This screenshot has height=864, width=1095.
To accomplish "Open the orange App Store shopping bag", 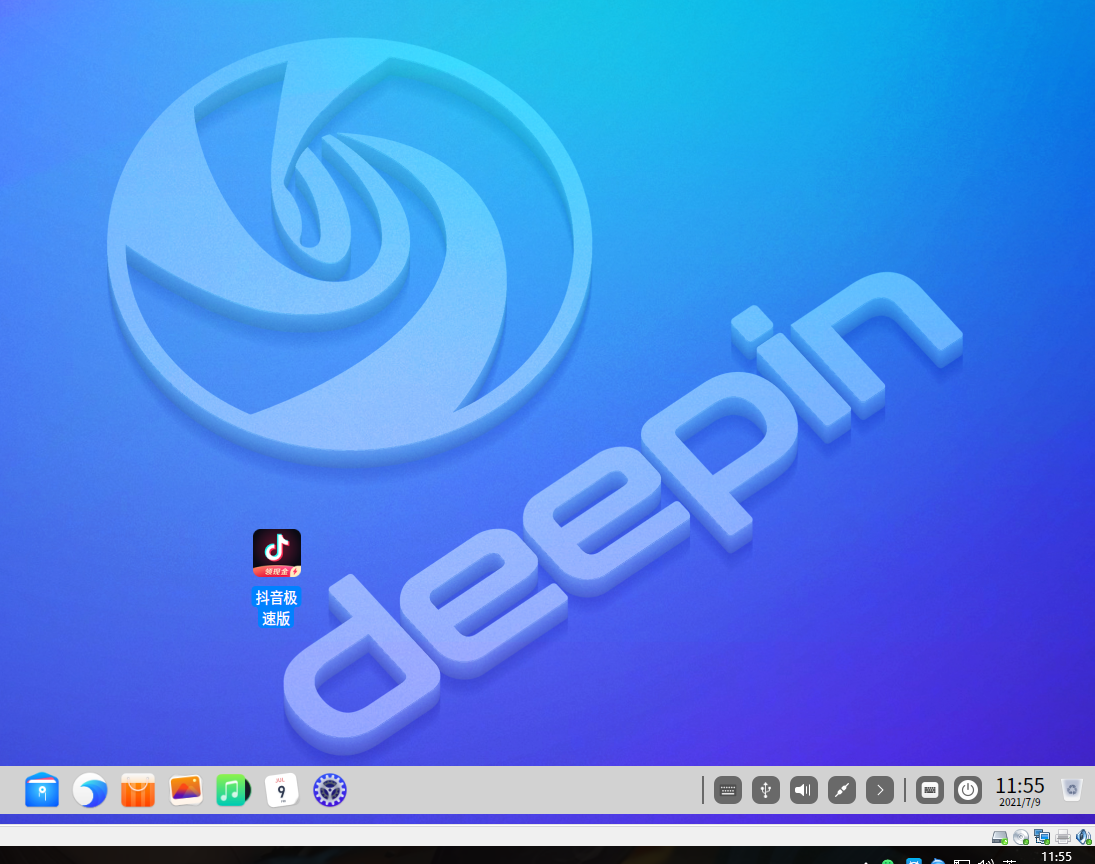I will click(138, 790).
